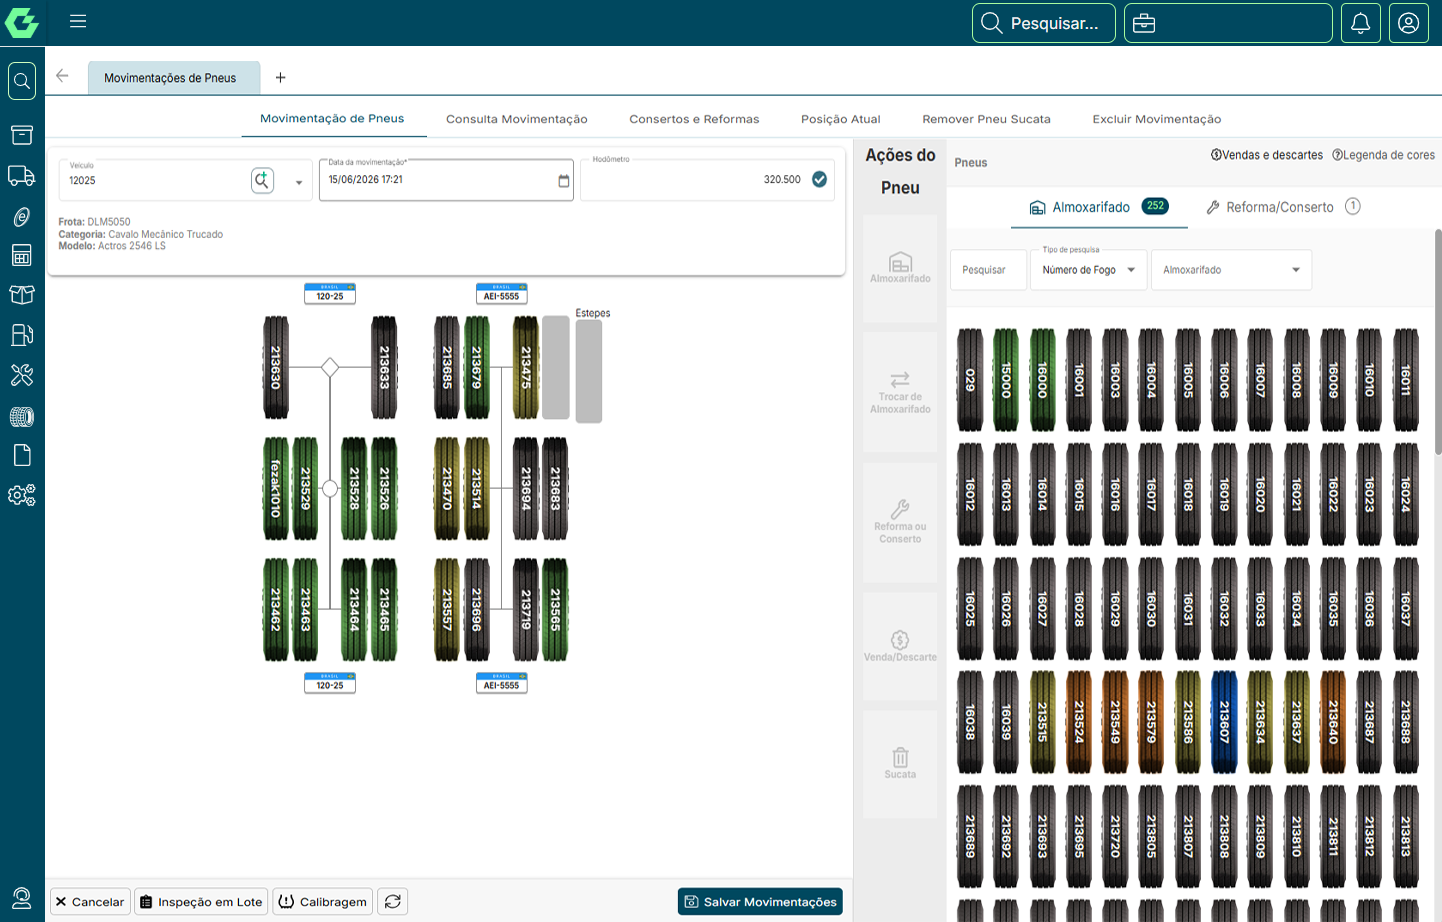Open the document sidebar icon

point(22,456)
